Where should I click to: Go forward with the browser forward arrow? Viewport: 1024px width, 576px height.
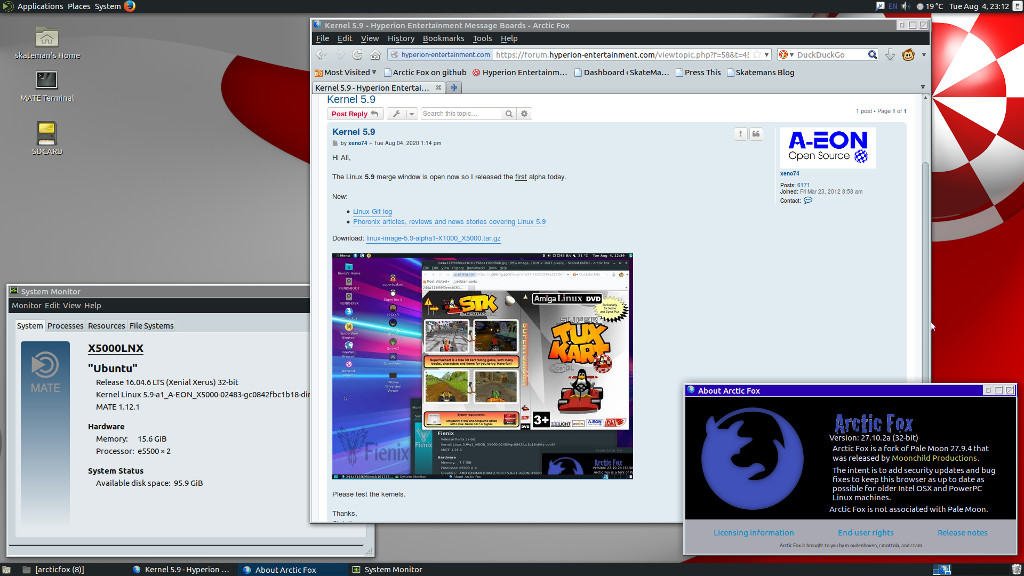[x=340, y=55]
